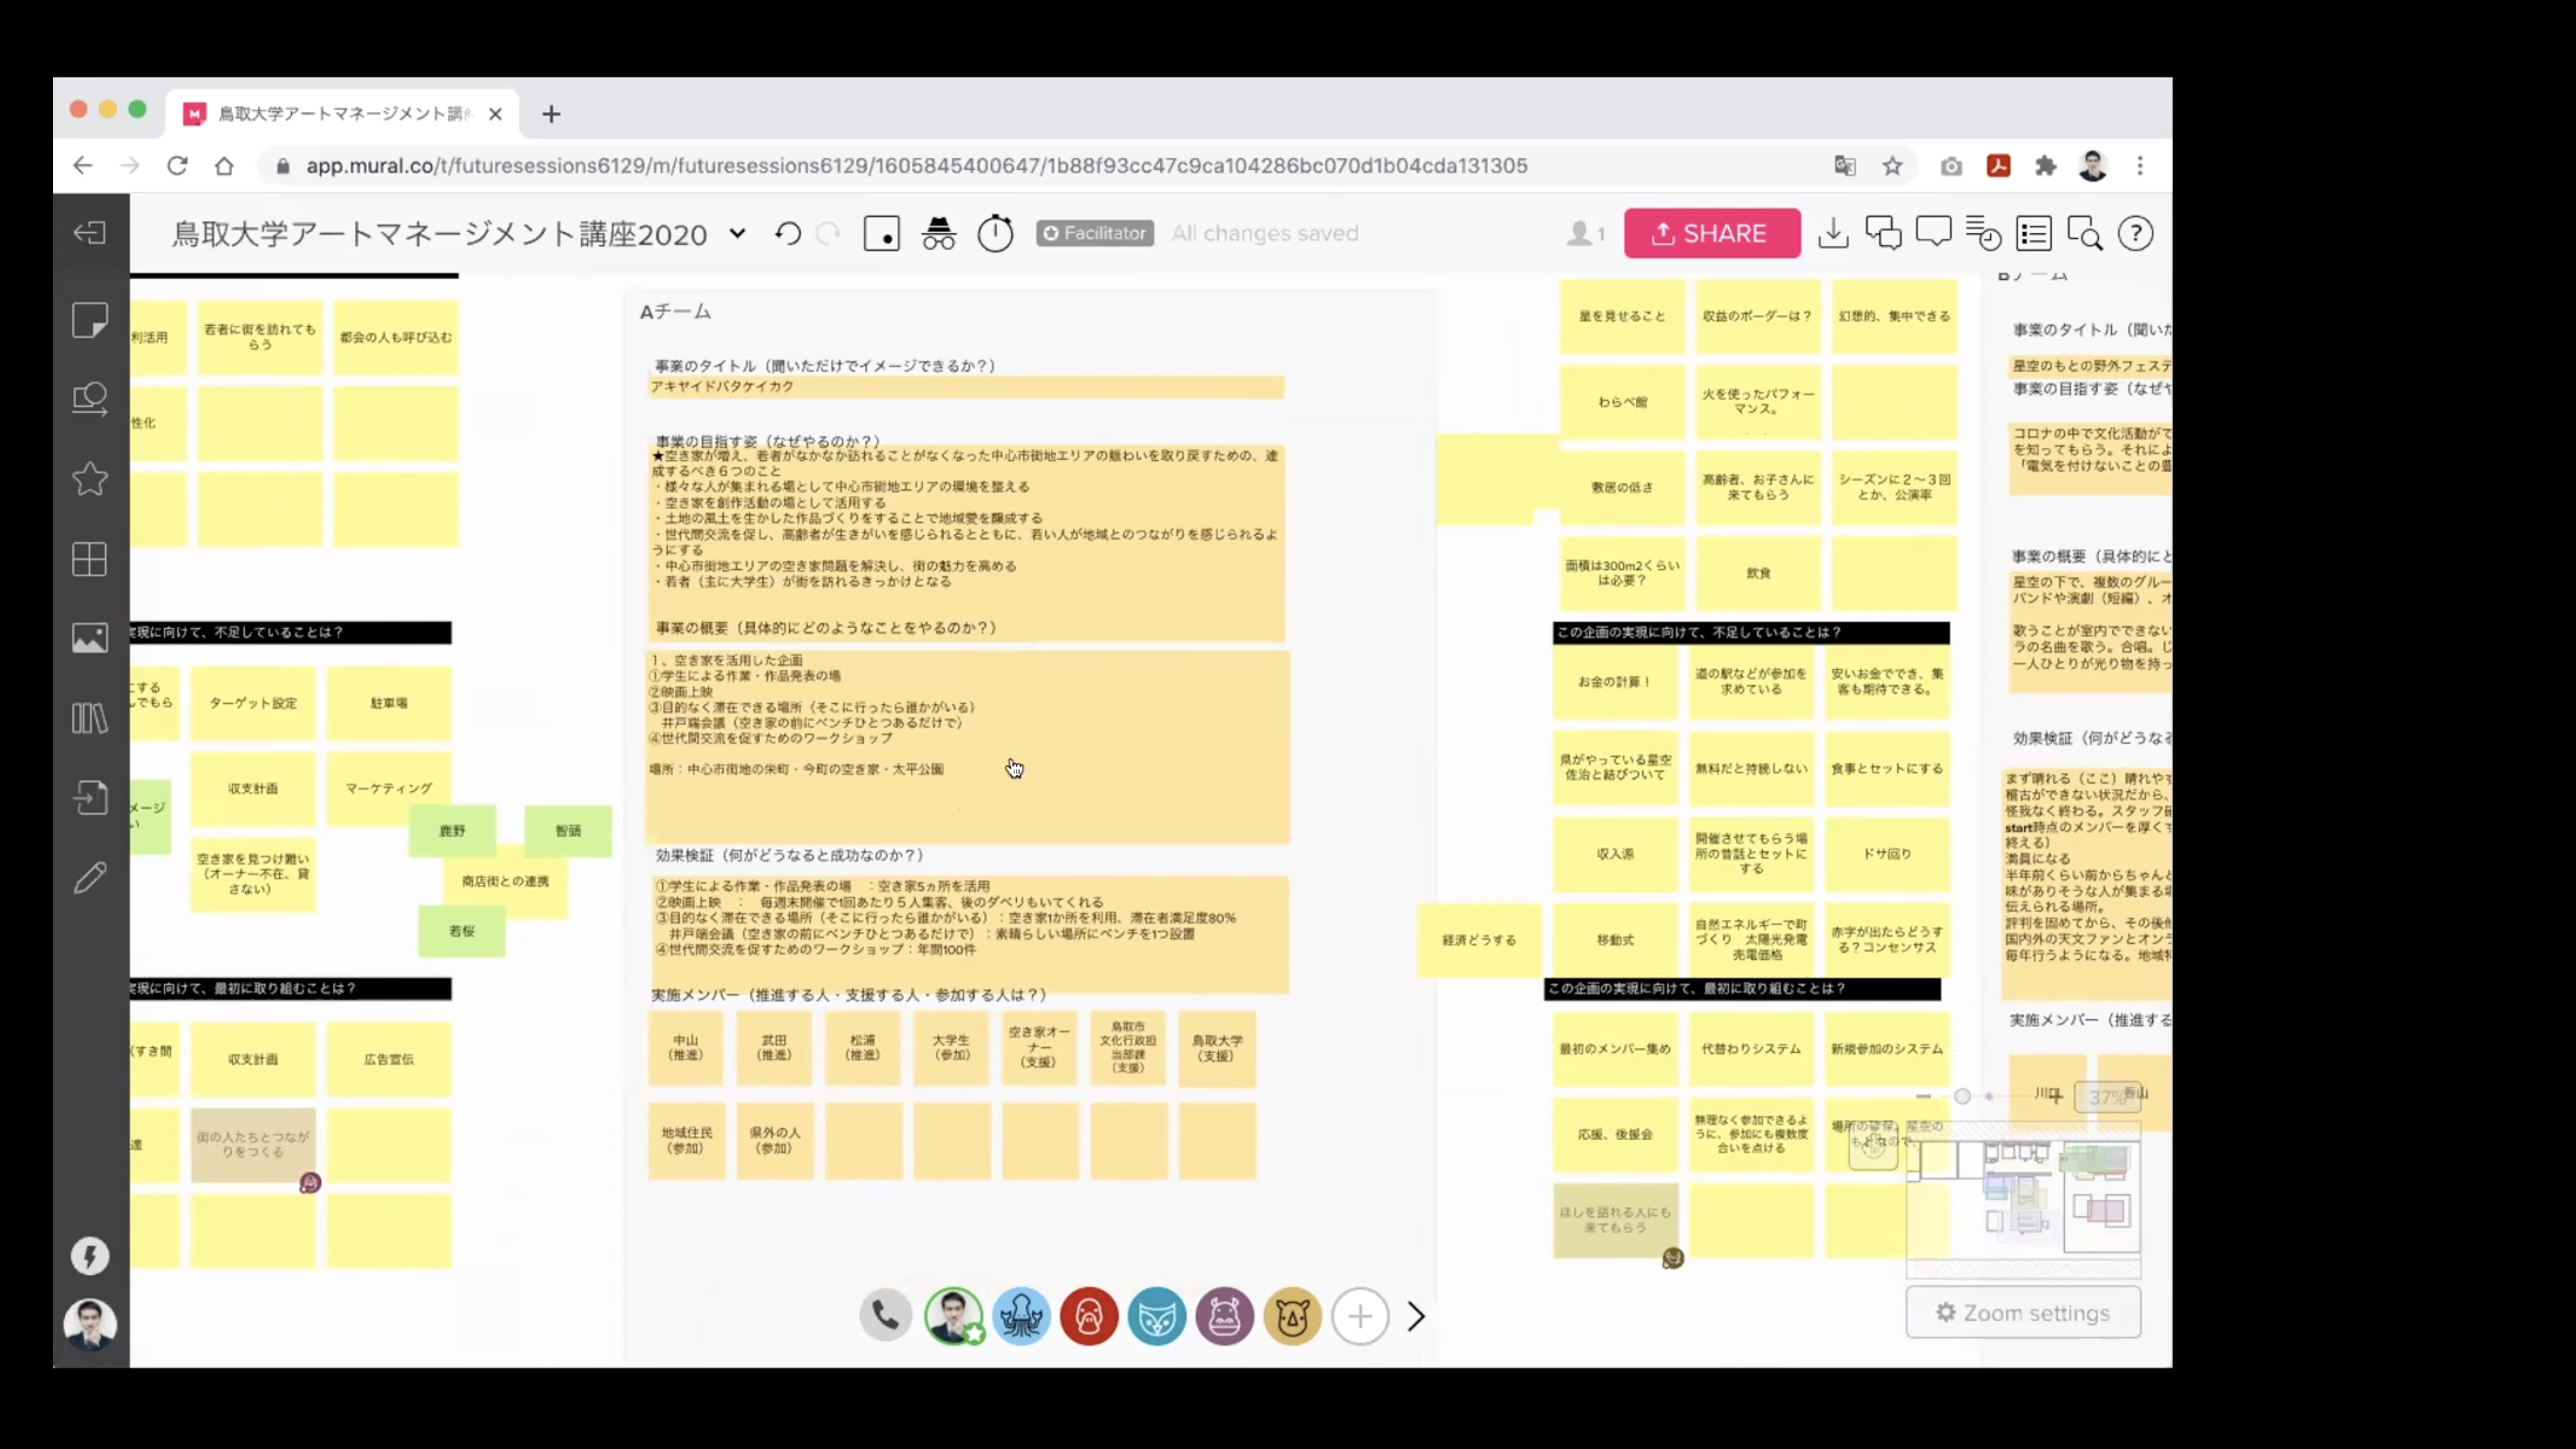Open the outline list icon
The width and height of the screenshot is (2576, 1449).
point(2034,234)
